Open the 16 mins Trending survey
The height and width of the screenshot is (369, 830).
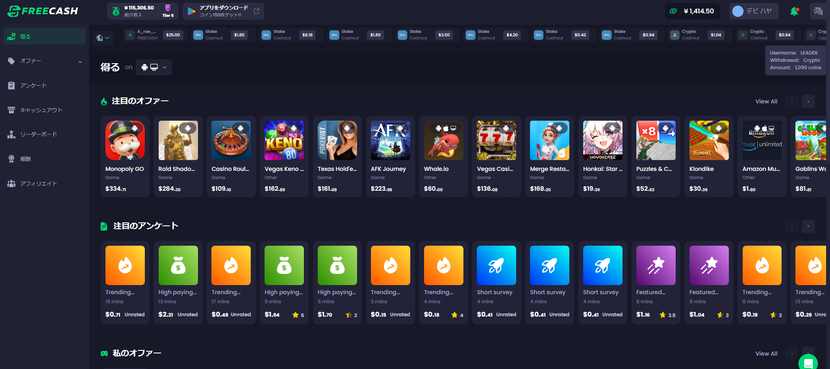click(x=125, y=282)
